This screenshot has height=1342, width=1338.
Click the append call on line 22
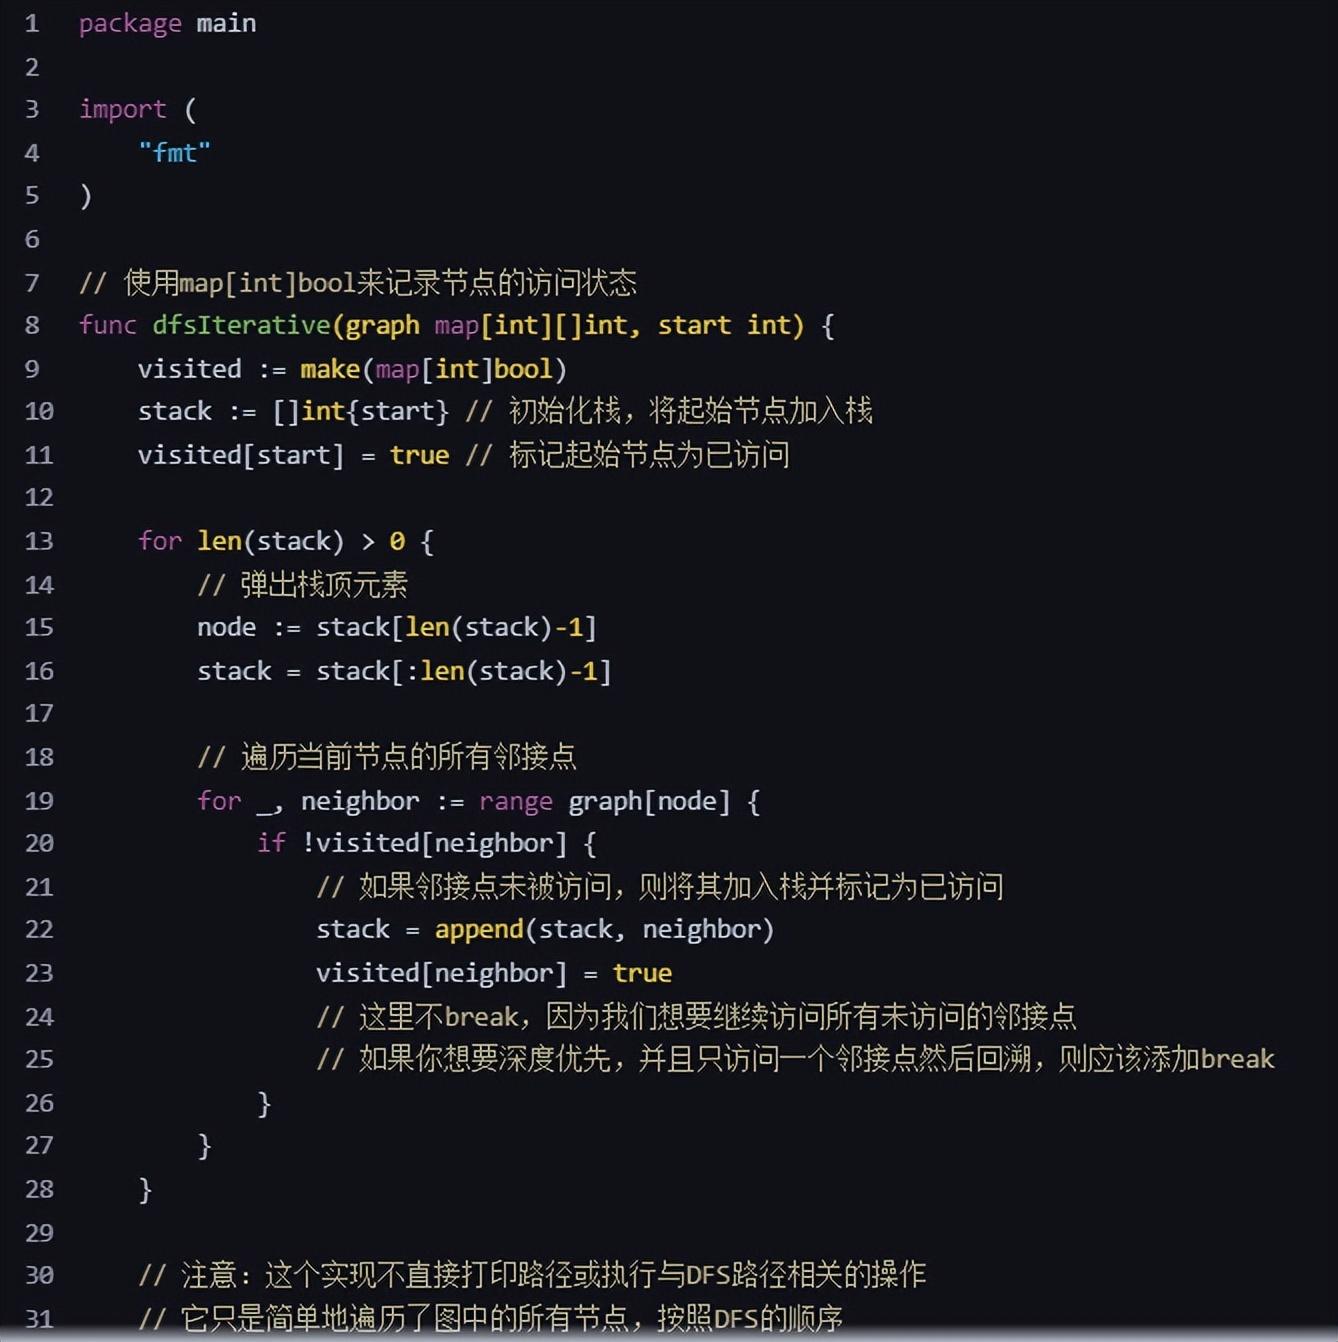(478, 929)
